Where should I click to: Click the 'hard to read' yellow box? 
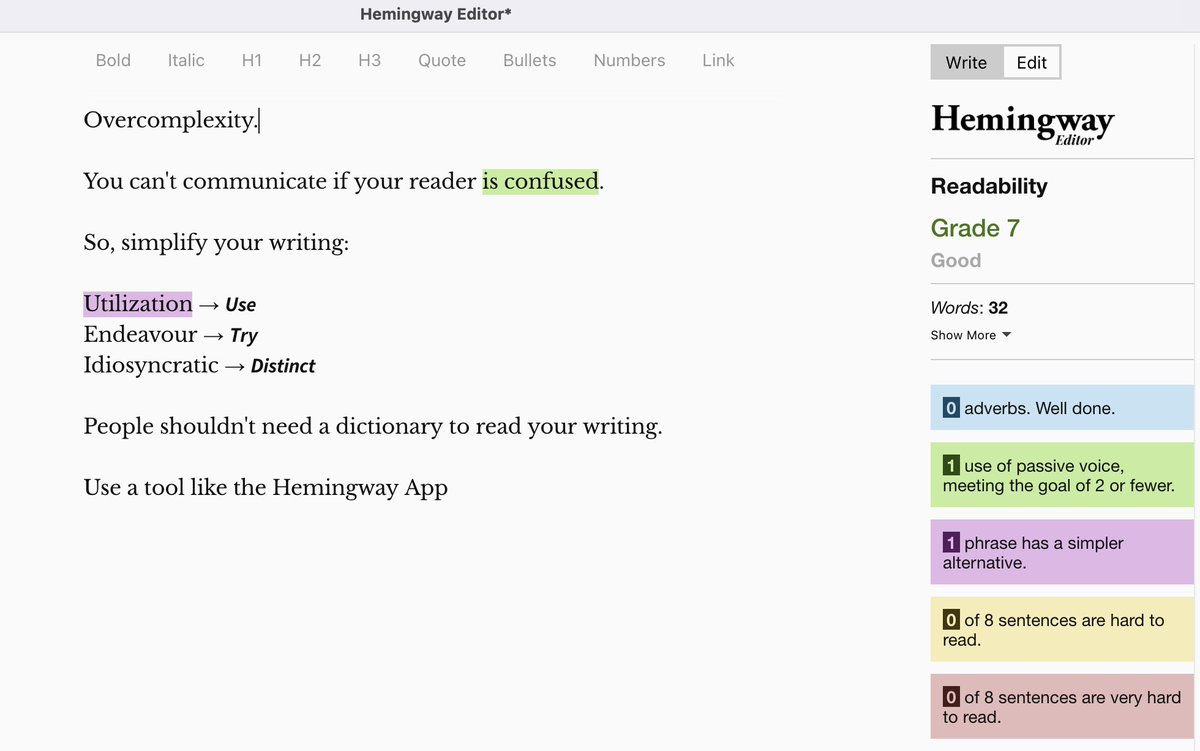pyautogui.click(x=1062, y=630)
